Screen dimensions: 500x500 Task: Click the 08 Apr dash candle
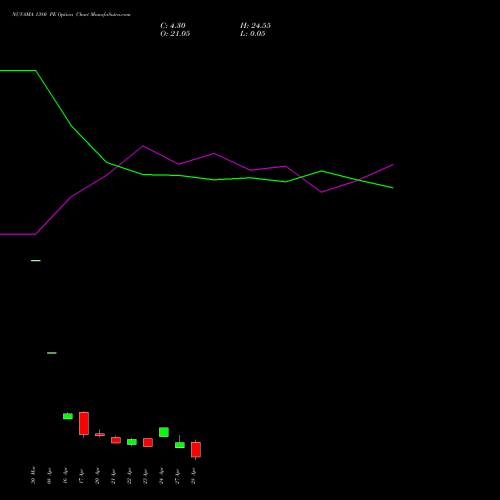(x=52, y=353)
